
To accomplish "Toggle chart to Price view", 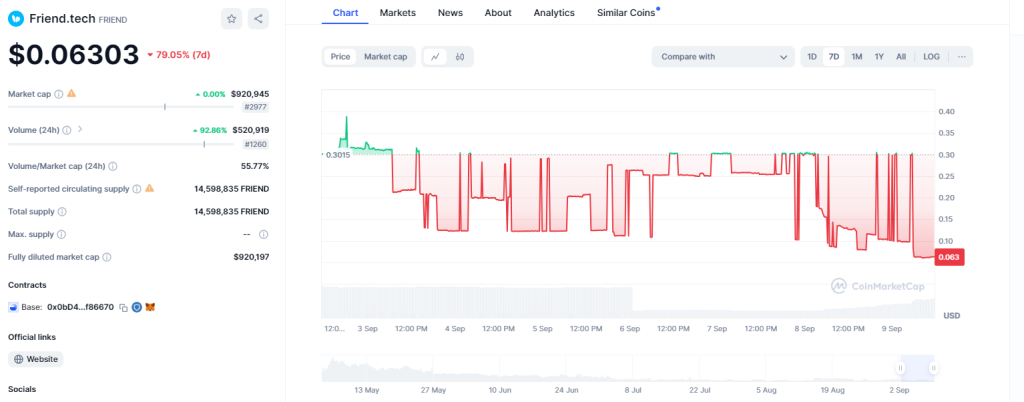I will (341, 57).
